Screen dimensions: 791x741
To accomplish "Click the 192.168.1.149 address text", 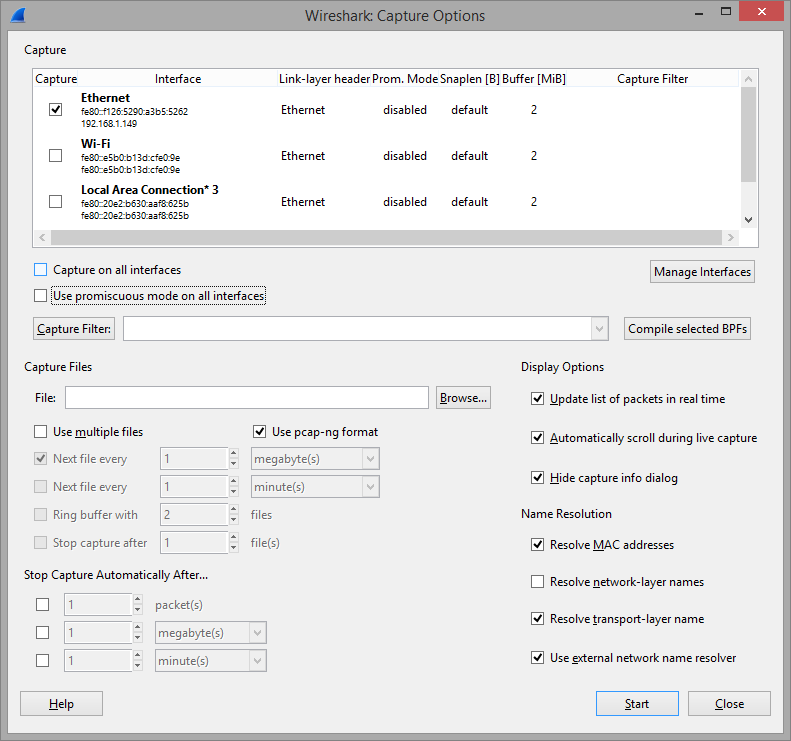I will pos(109,124).
